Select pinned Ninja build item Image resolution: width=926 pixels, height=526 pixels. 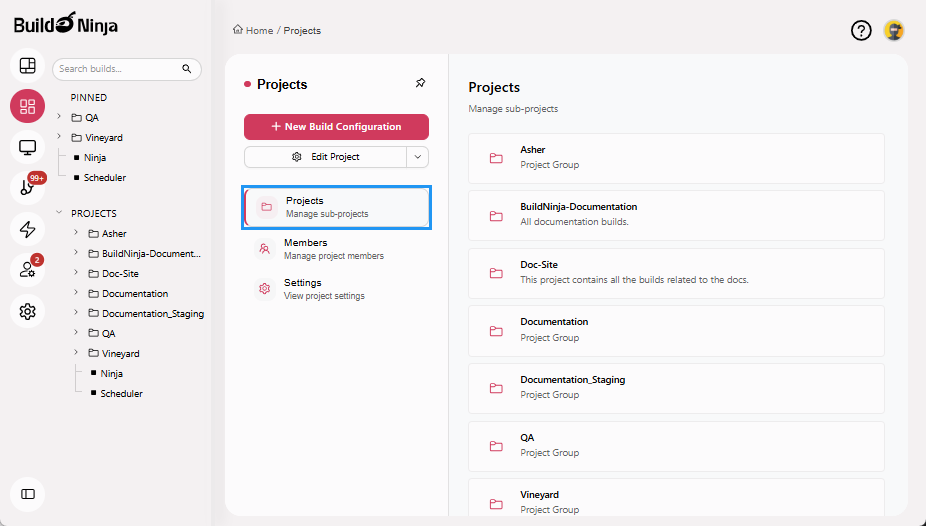(x=94, y=158)
